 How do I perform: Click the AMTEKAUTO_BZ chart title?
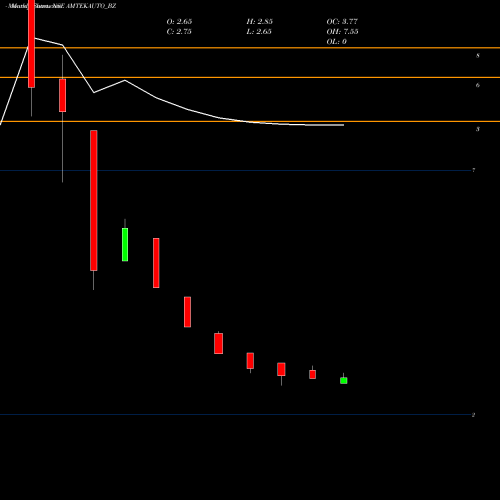coord(62,6)
